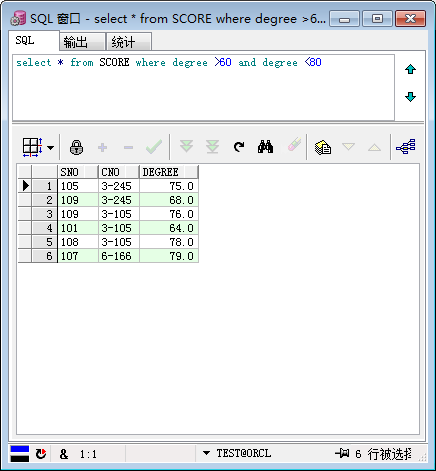Viewport: 436px width, 471px height.
Task: Open the find binoculars icon
Action: pos(265,147)
